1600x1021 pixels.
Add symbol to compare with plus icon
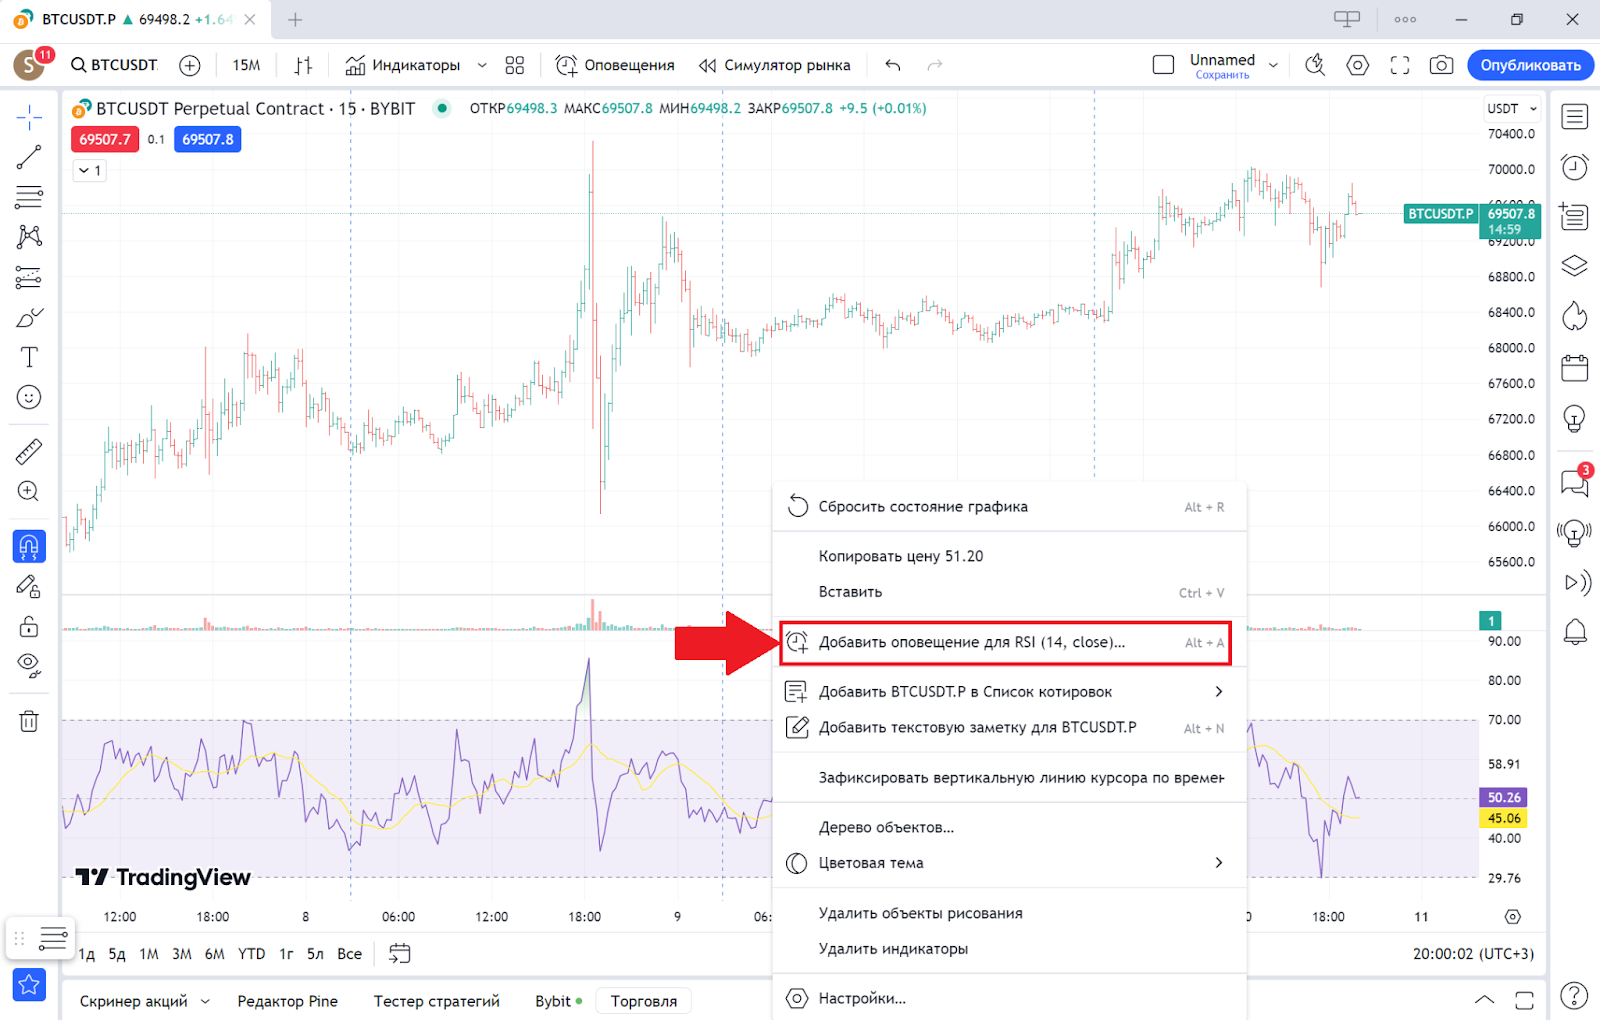point(190,65)
